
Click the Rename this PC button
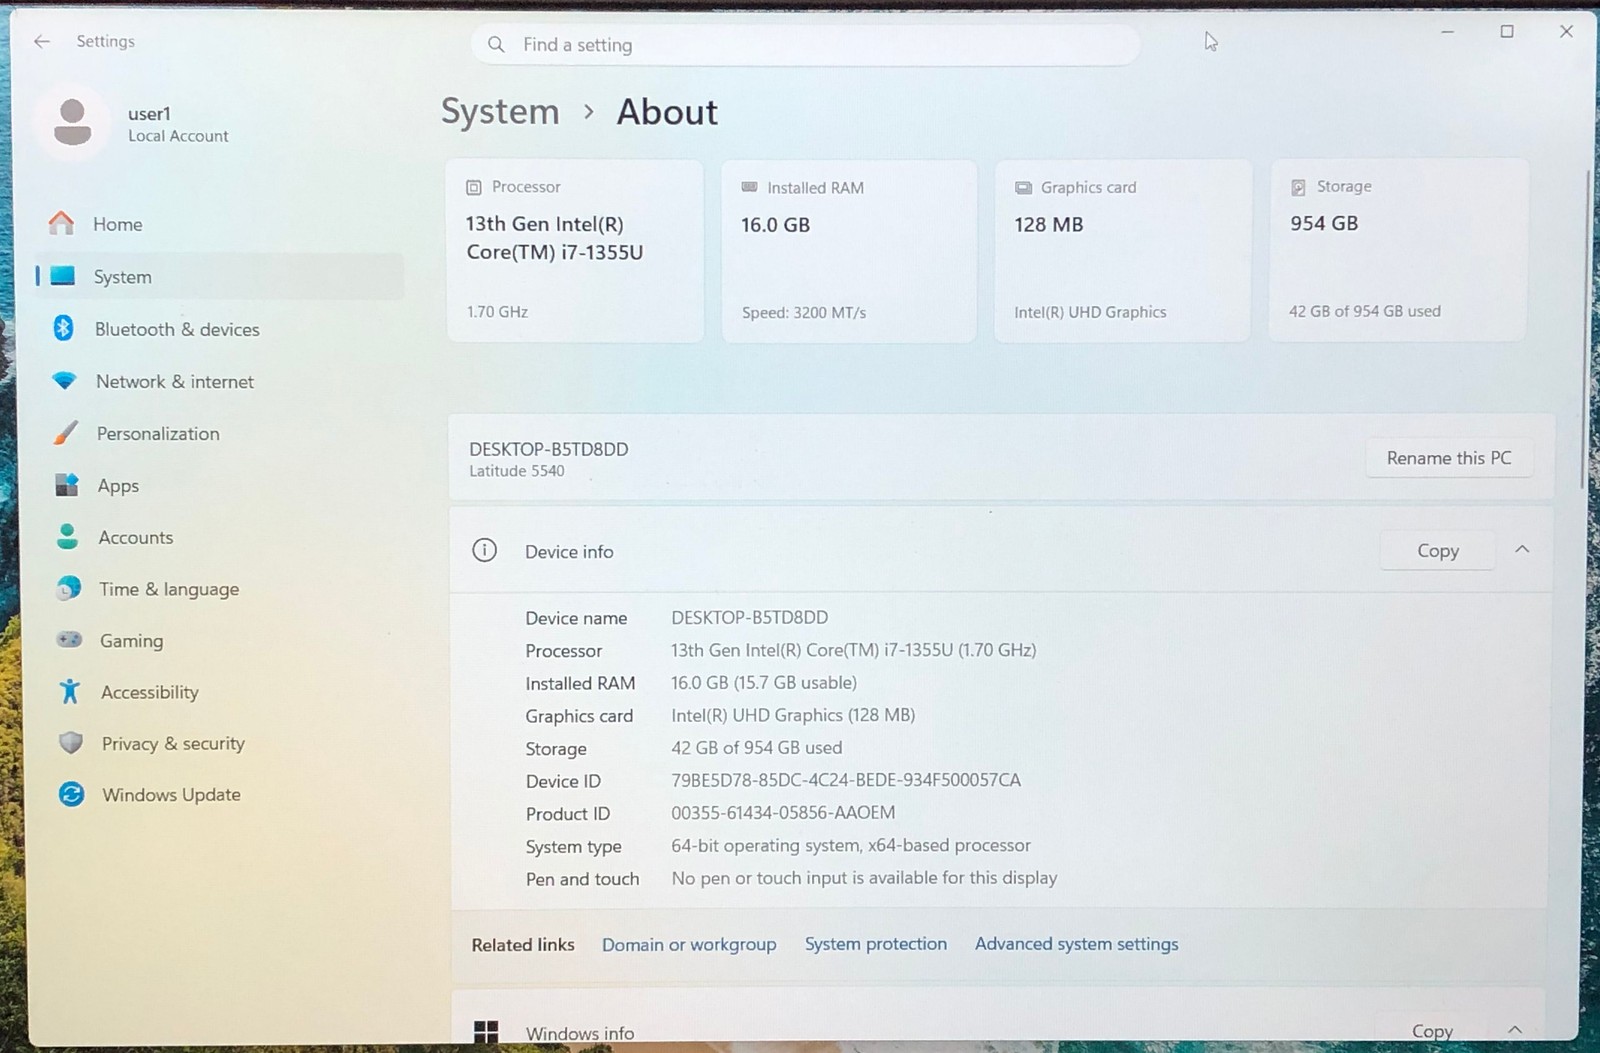[x=1449, y=458]
